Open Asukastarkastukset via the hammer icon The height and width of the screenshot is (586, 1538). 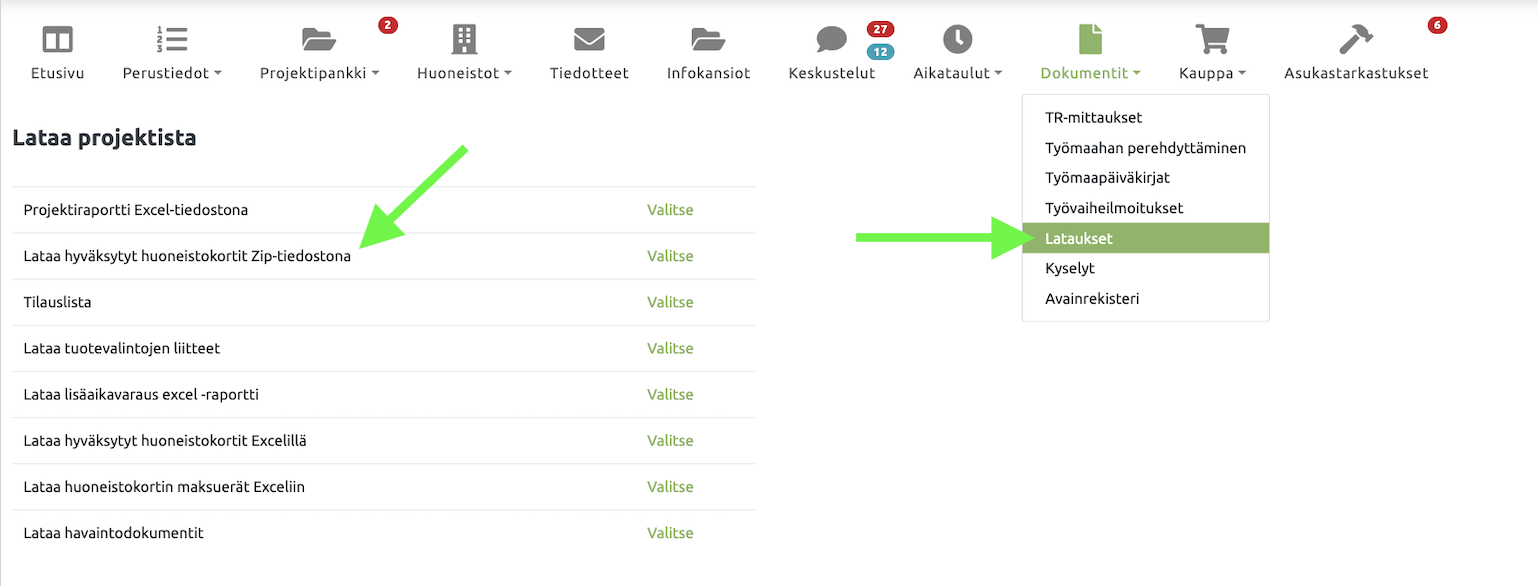[1356, 40]
